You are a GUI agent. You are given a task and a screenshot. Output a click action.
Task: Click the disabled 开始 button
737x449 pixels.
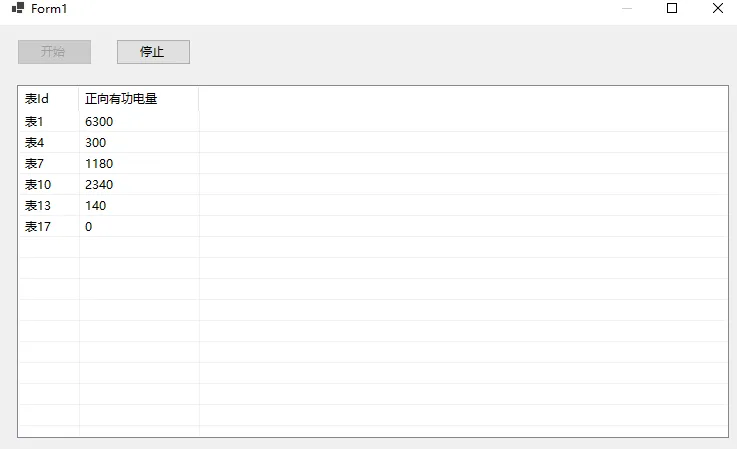54,52
